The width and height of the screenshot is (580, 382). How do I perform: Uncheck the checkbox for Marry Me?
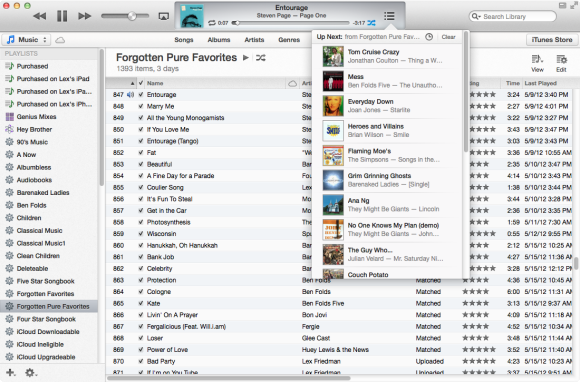pos(141,106)
